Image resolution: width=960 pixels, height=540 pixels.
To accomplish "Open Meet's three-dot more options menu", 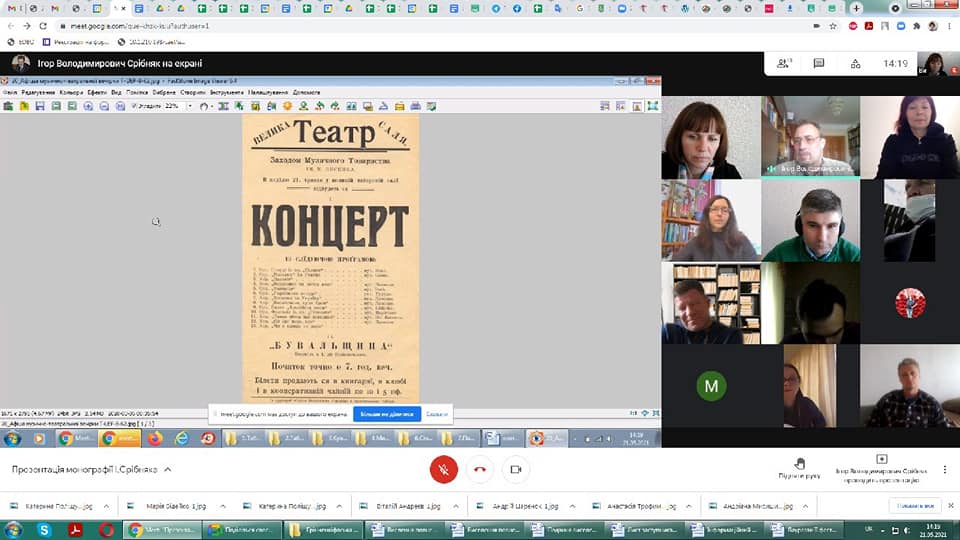I will (x=945, y=468).
